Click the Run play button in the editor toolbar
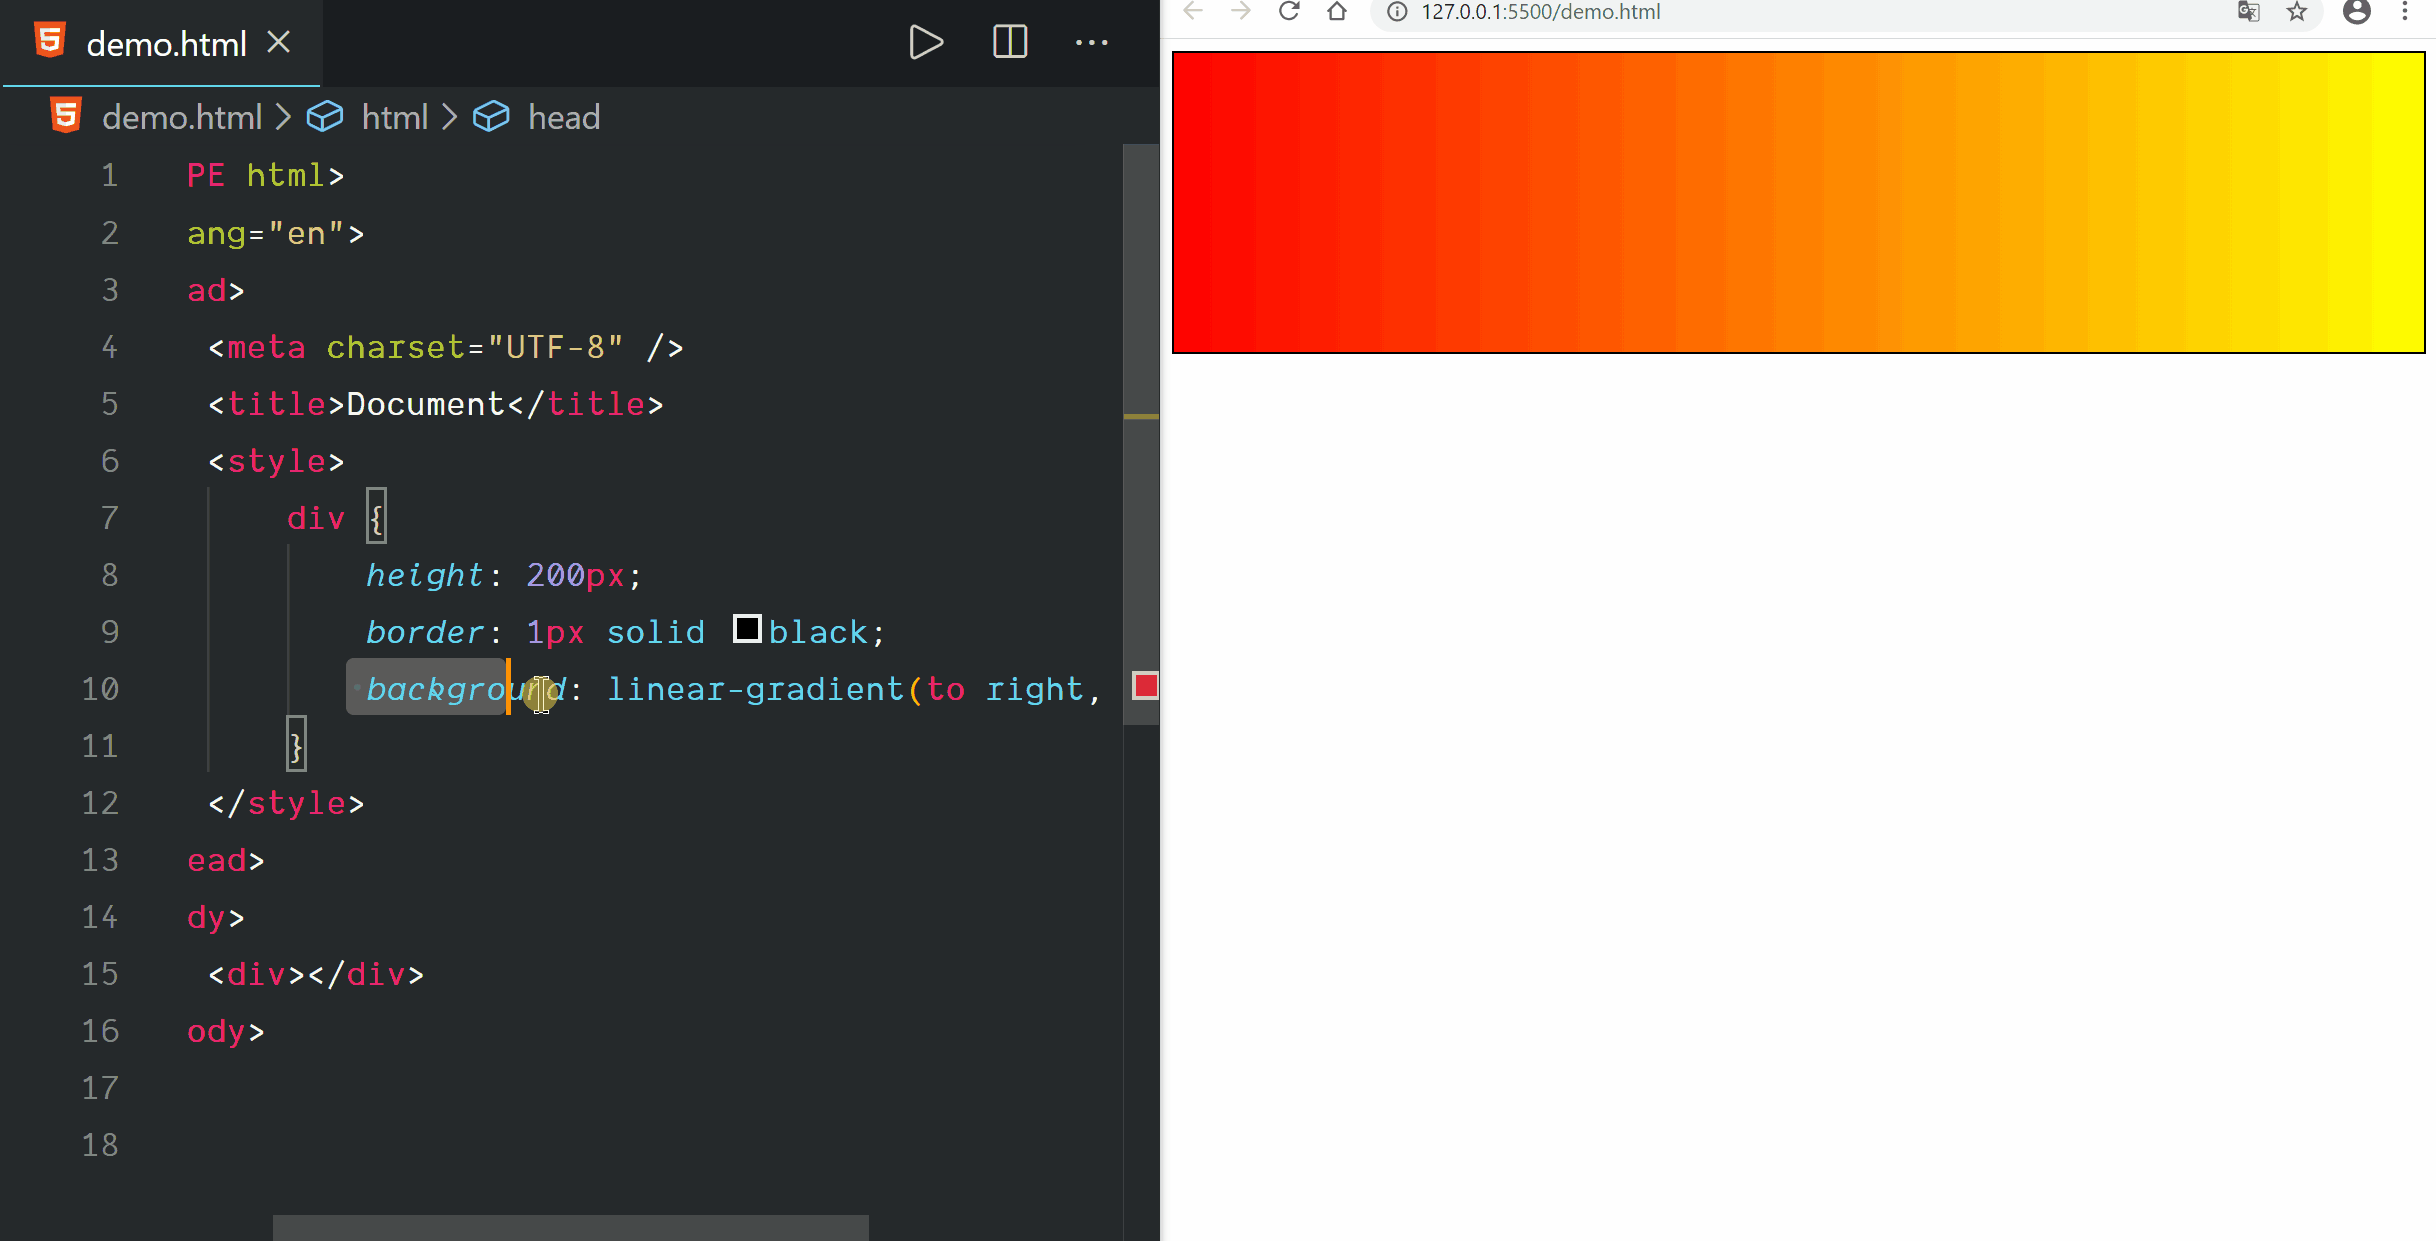The width and height of the screenshot is (2436, 1241). (925, 43)
